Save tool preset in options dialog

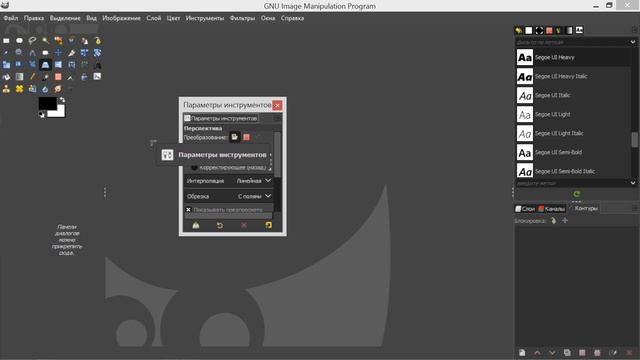[x=196, y=225]
